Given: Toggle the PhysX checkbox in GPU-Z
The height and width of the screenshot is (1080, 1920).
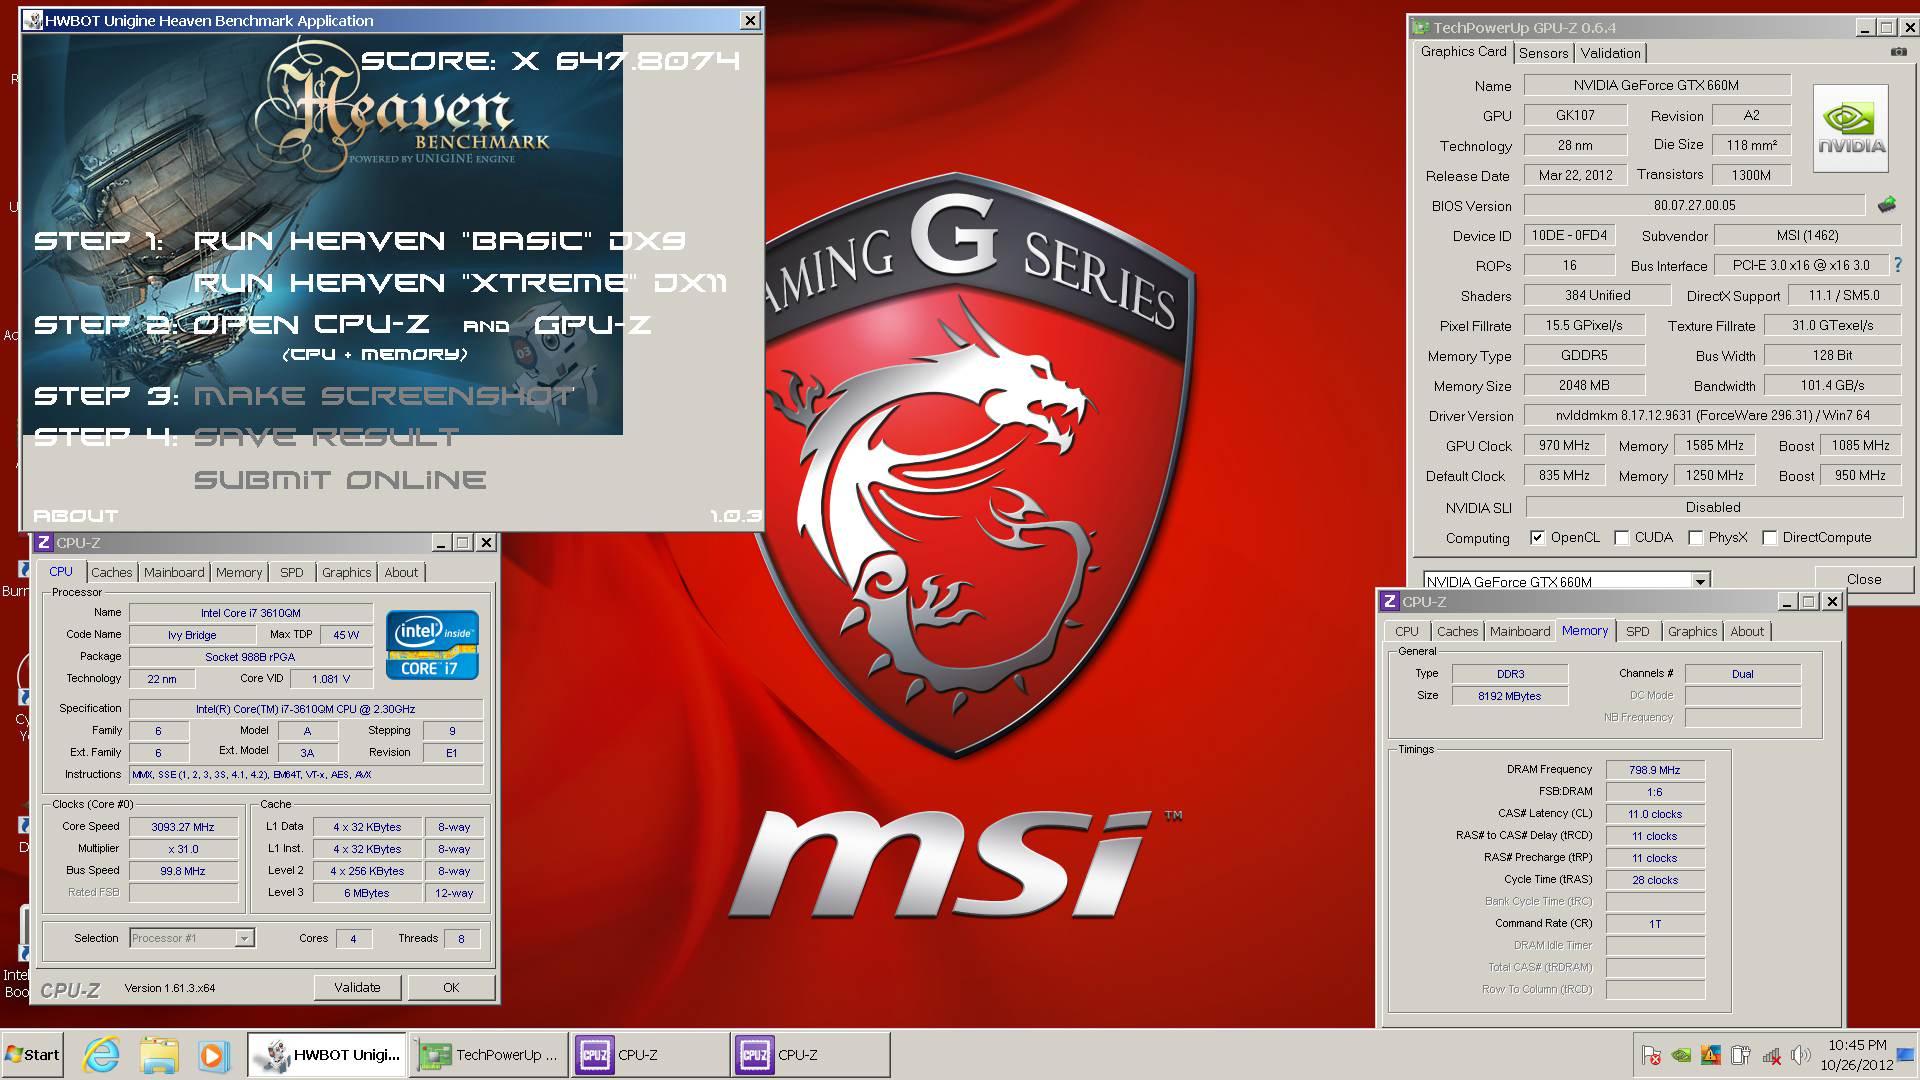Looking at the screenshot, I should click(1695, 538).
